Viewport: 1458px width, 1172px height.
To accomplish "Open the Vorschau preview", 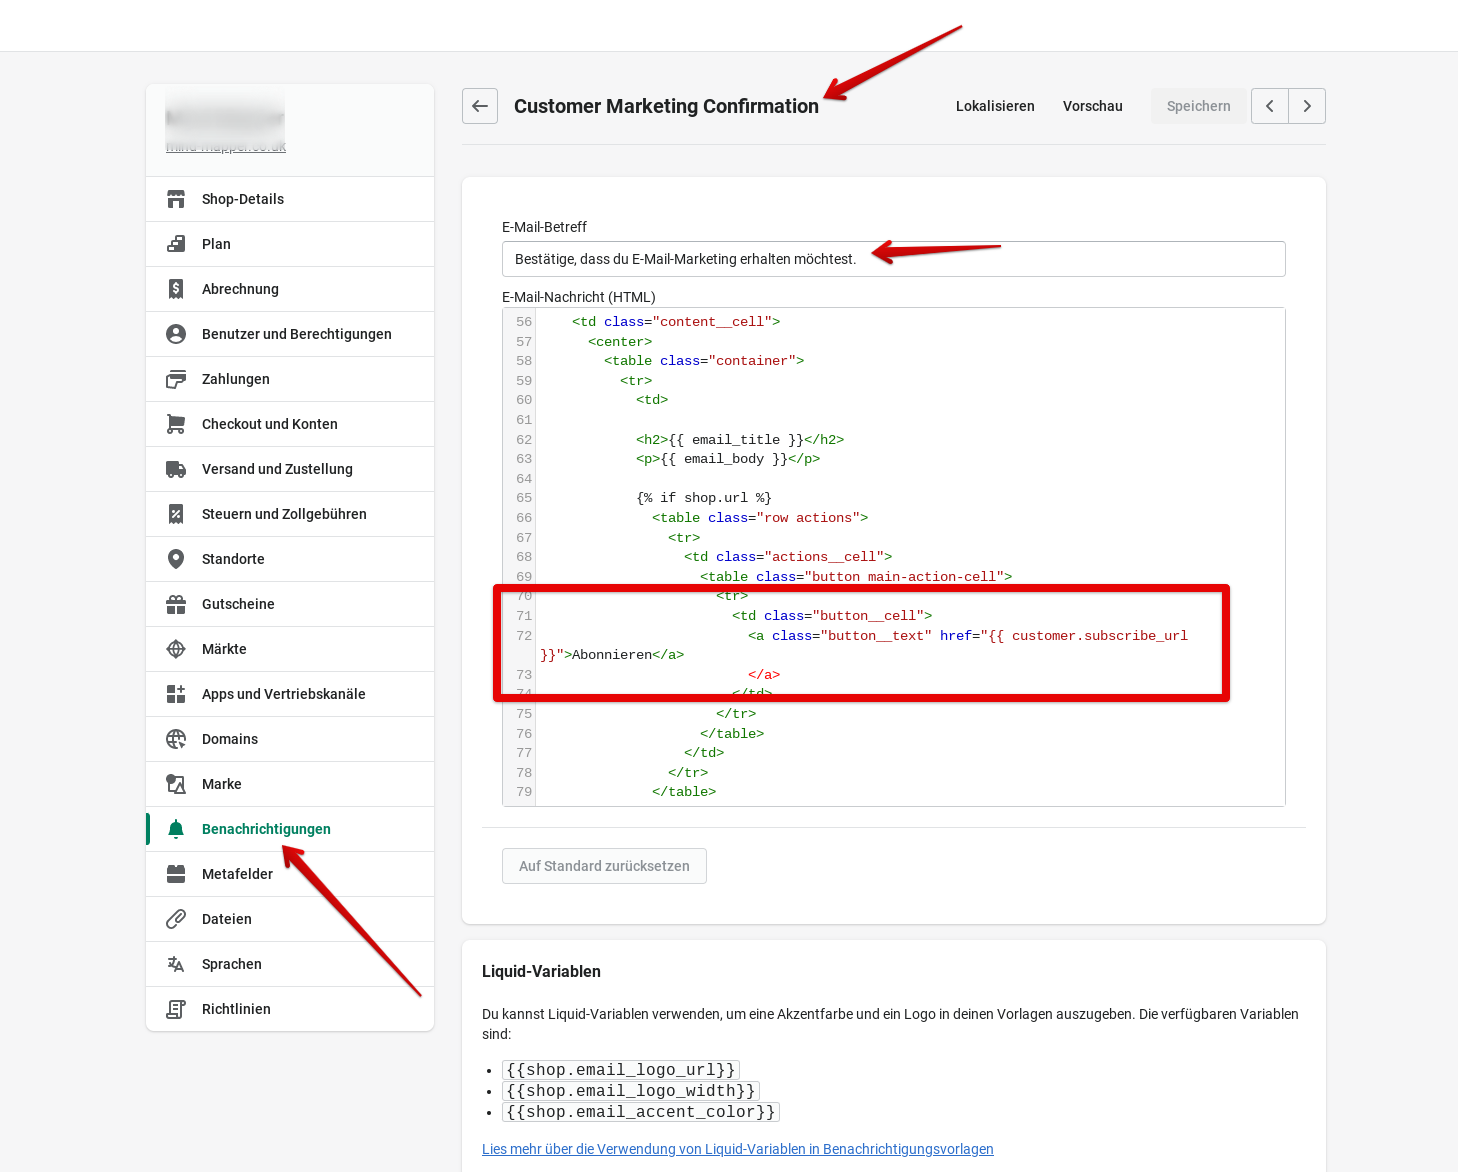I will [x=1092, y=106].
